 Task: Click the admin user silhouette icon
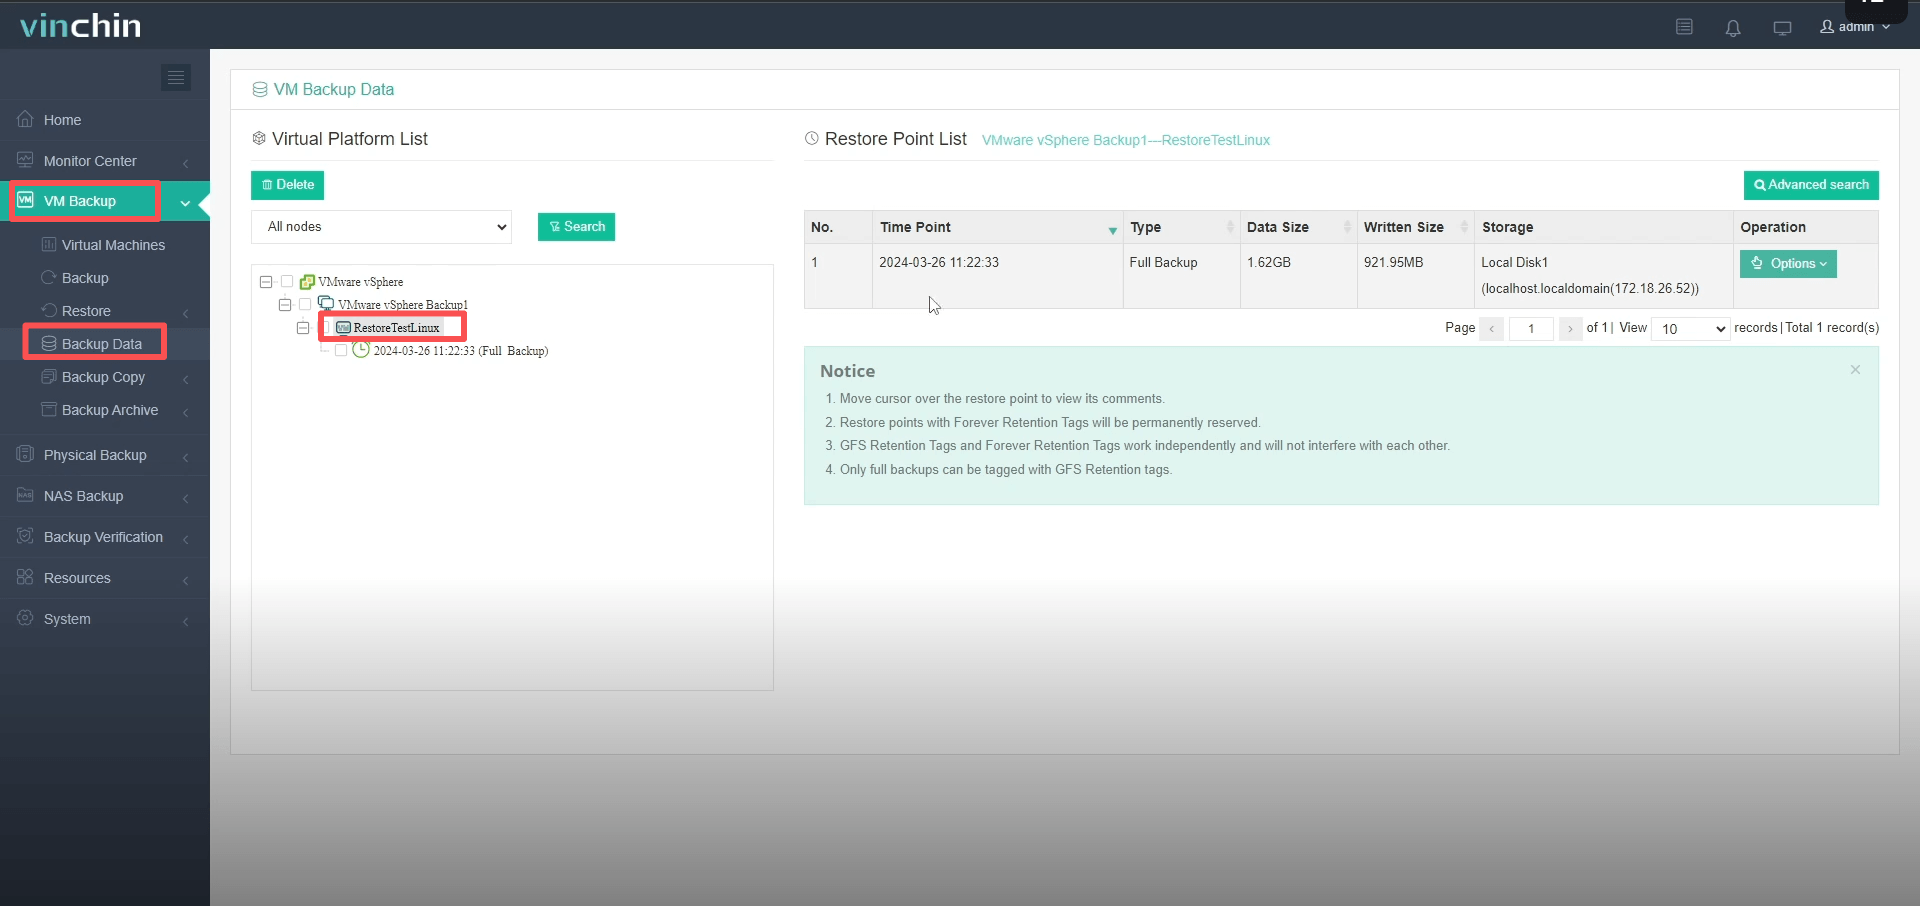coord(1828,28)
